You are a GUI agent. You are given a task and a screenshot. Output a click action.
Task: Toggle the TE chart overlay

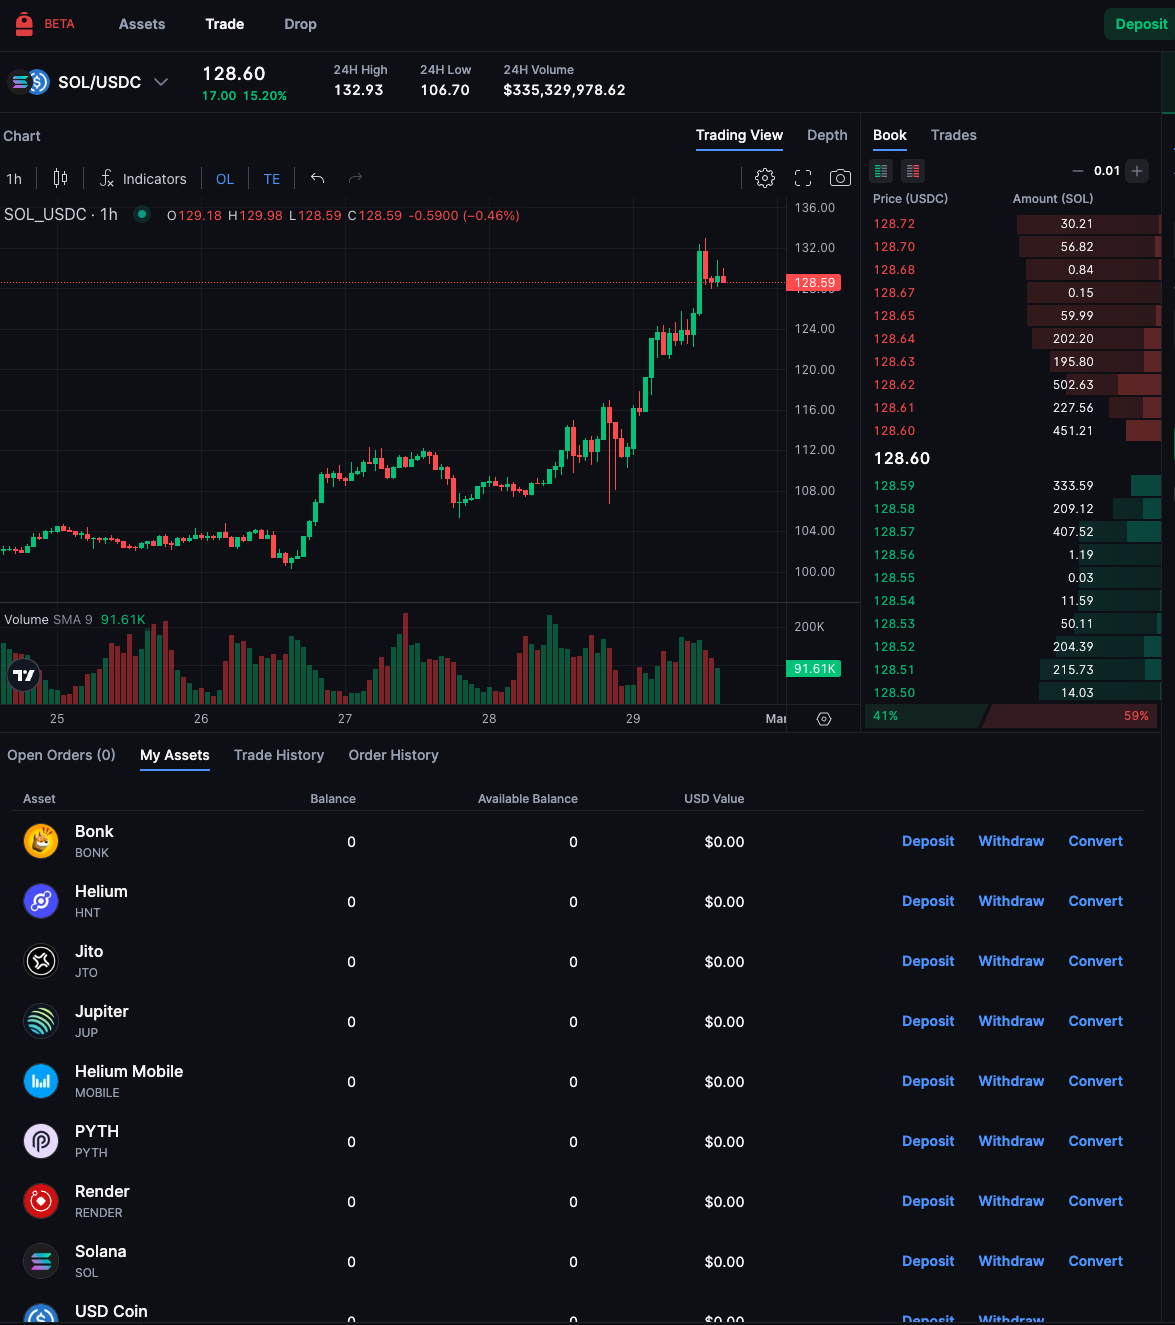tap(272, 179)
